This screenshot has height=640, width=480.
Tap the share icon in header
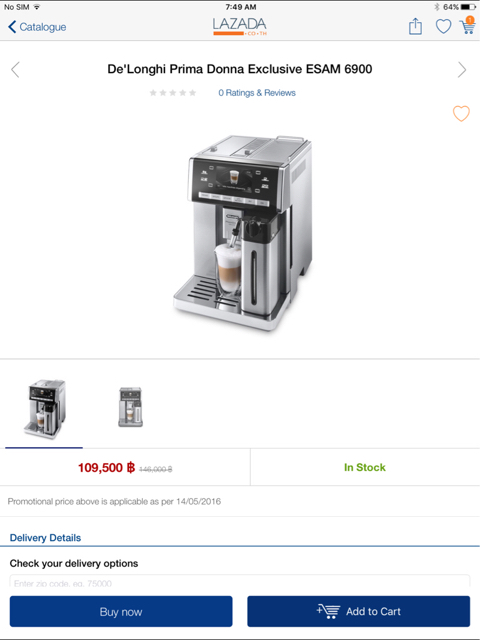point(415,27)
